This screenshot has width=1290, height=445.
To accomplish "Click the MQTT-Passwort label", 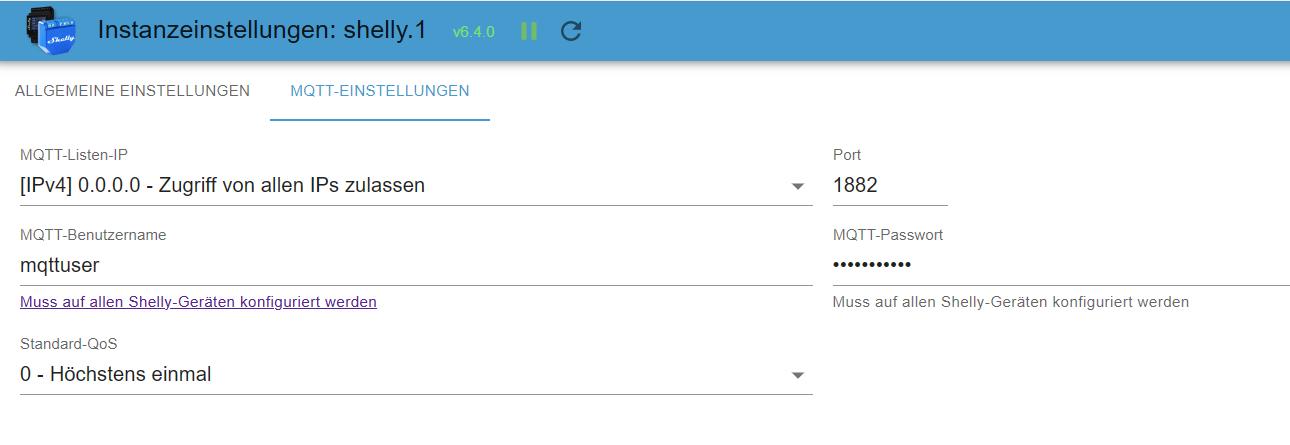I will coord(888,235).
